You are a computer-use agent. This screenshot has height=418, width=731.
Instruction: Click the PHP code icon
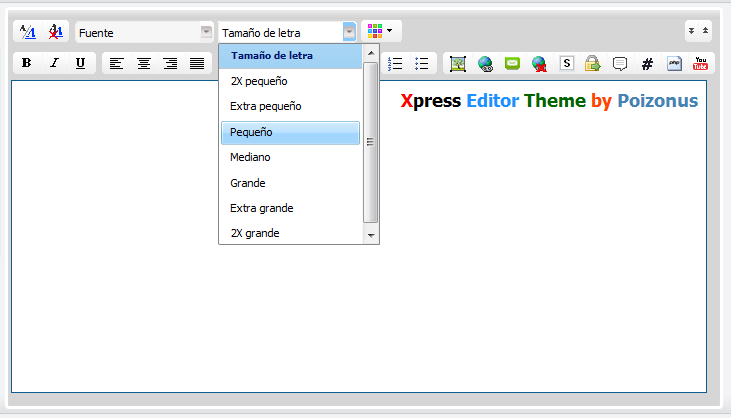tap(674, 63)
